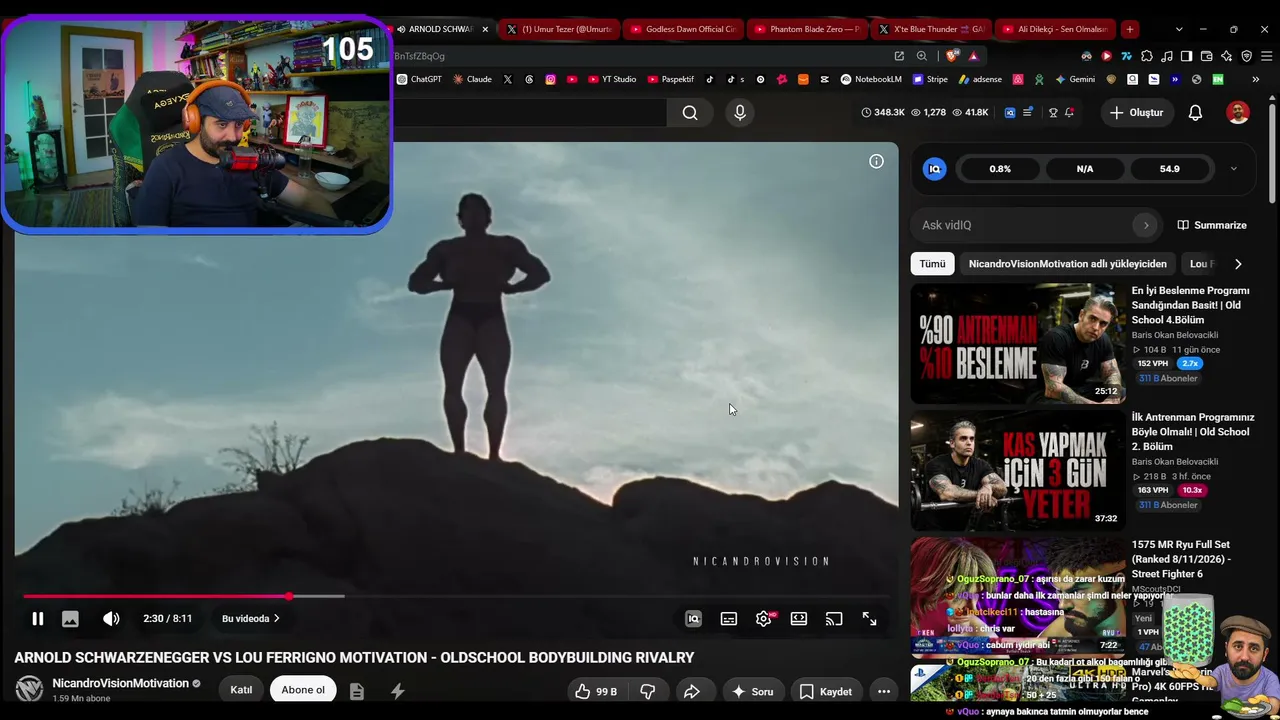Image resolution: width=1280 pixels, height=720 pixels.
Task: Toggle subtitles with the captions button
Action: (729, 619)
